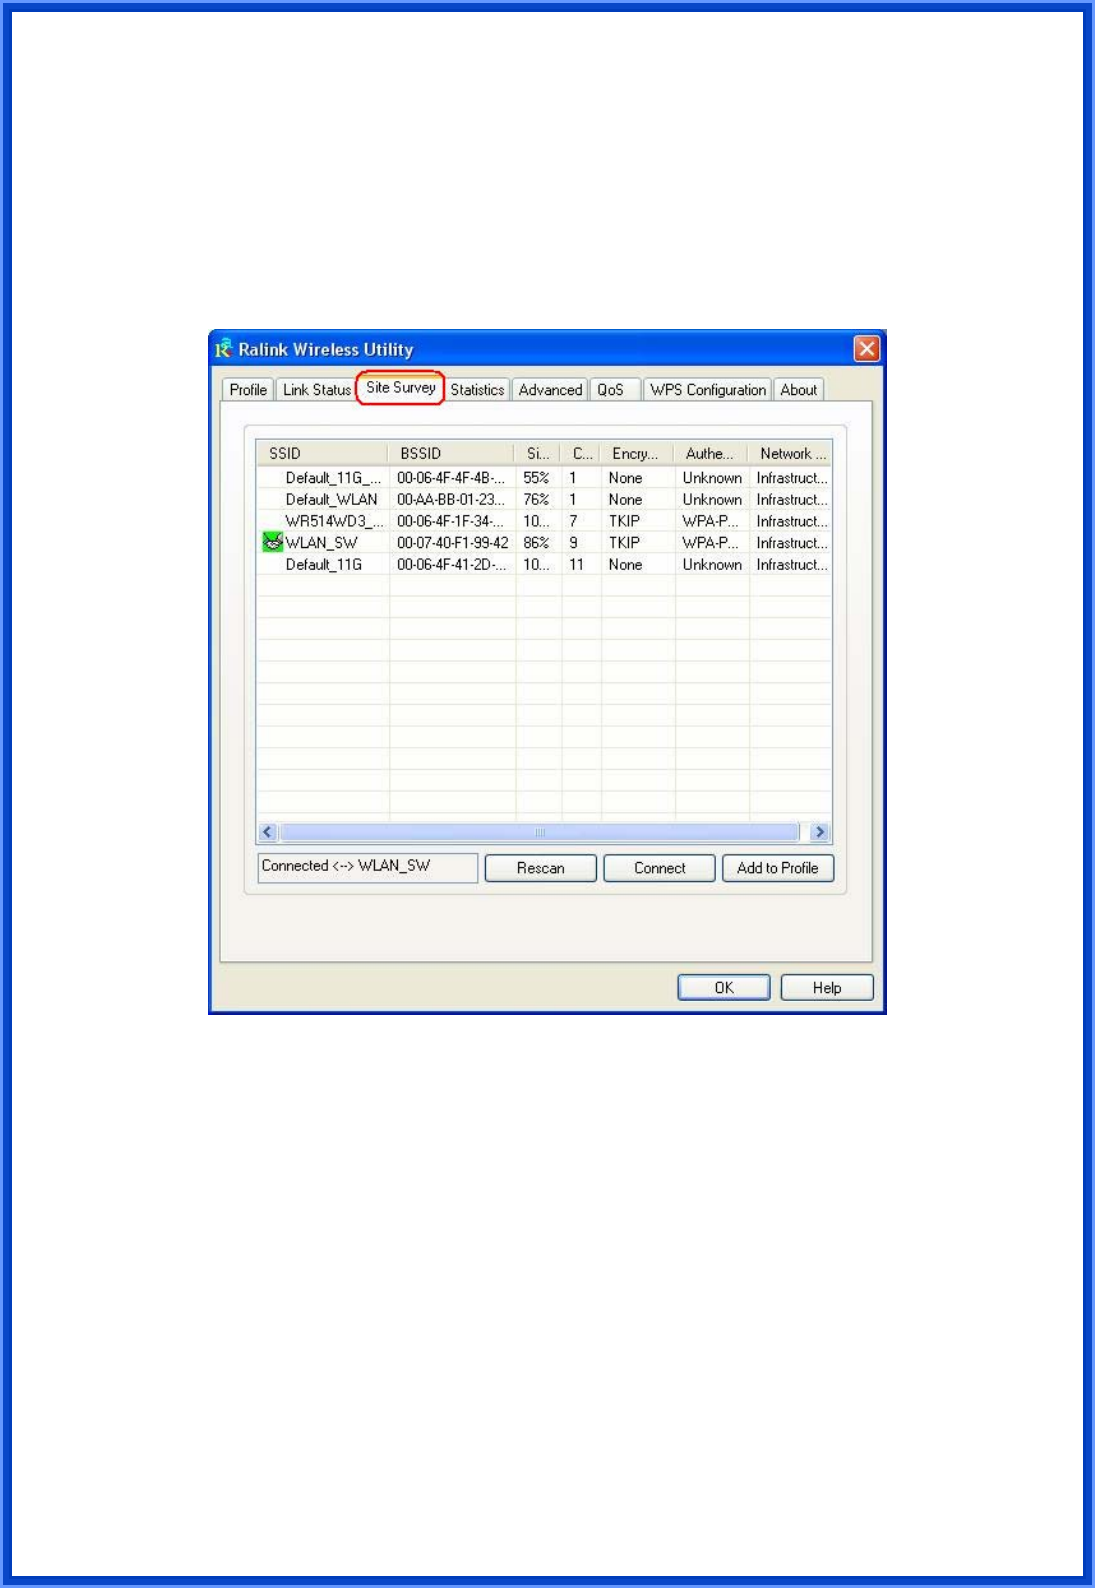
Task: Click the horizontal scrollbar thumb
Action: coord(539,832)
